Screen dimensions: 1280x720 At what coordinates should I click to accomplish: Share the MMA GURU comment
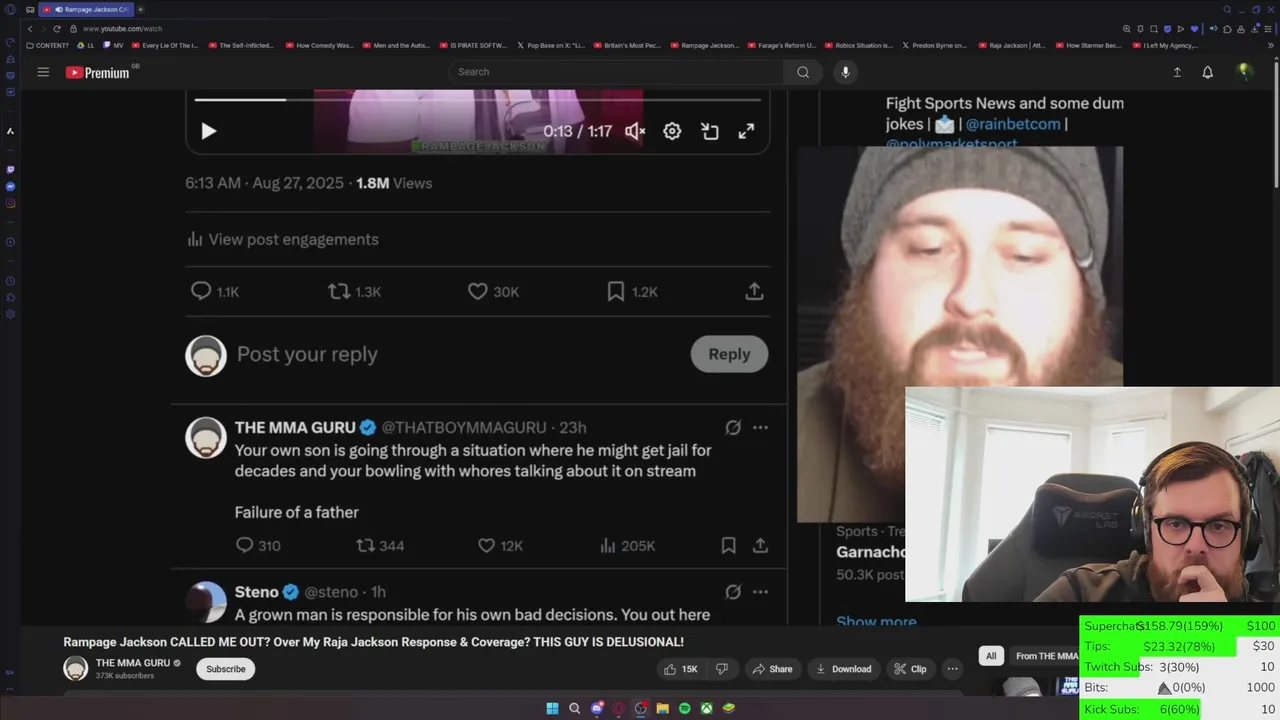click(760, 545)
